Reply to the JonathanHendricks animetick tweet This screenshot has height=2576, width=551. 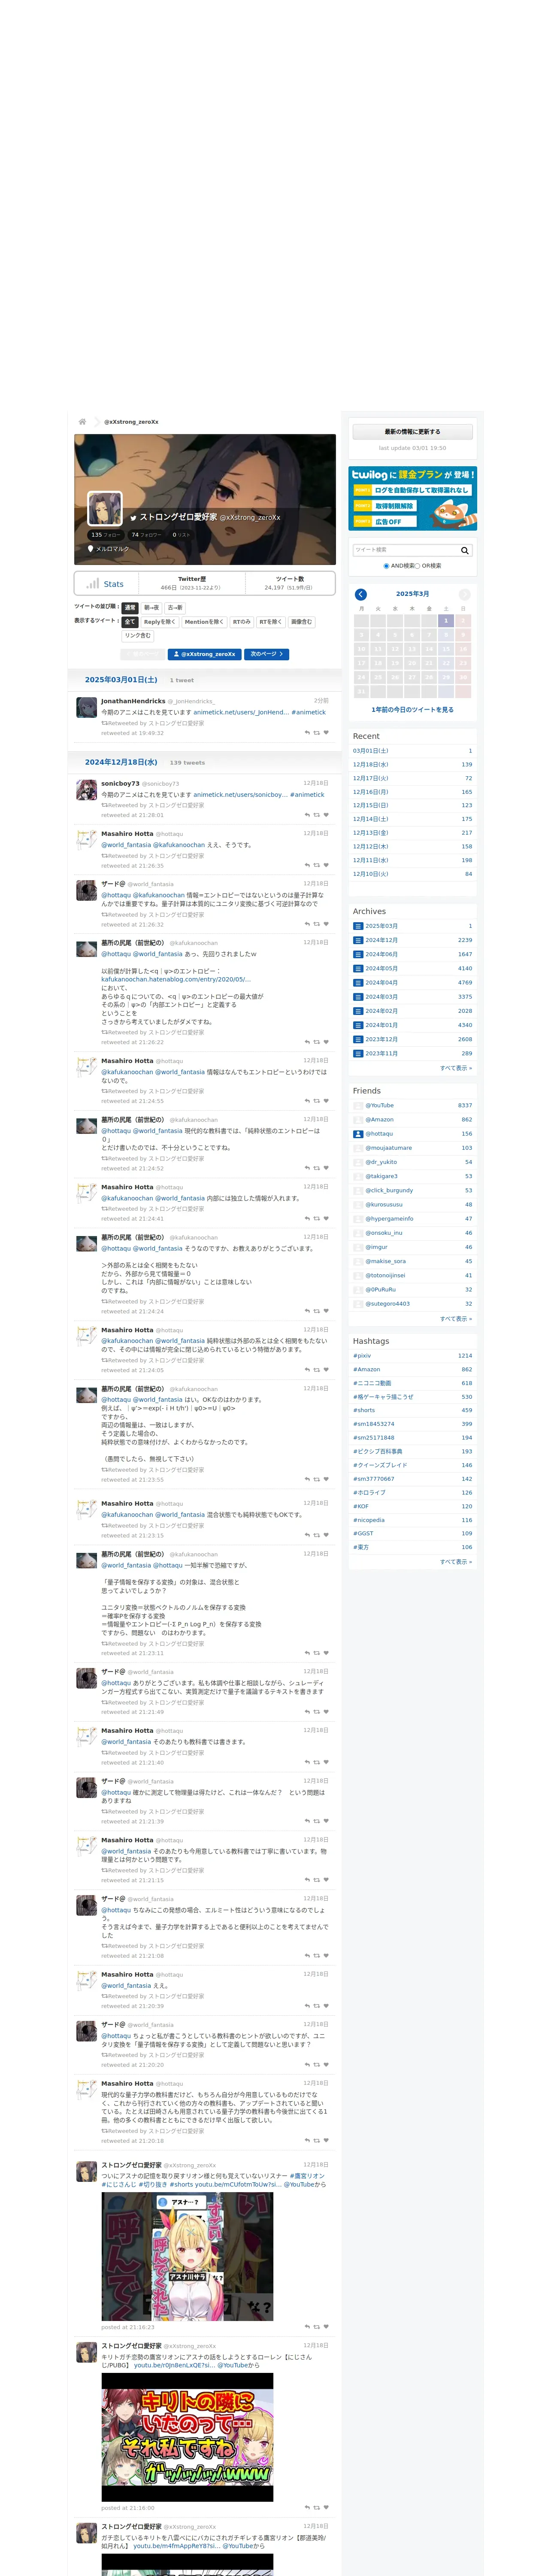pos(307,732)
